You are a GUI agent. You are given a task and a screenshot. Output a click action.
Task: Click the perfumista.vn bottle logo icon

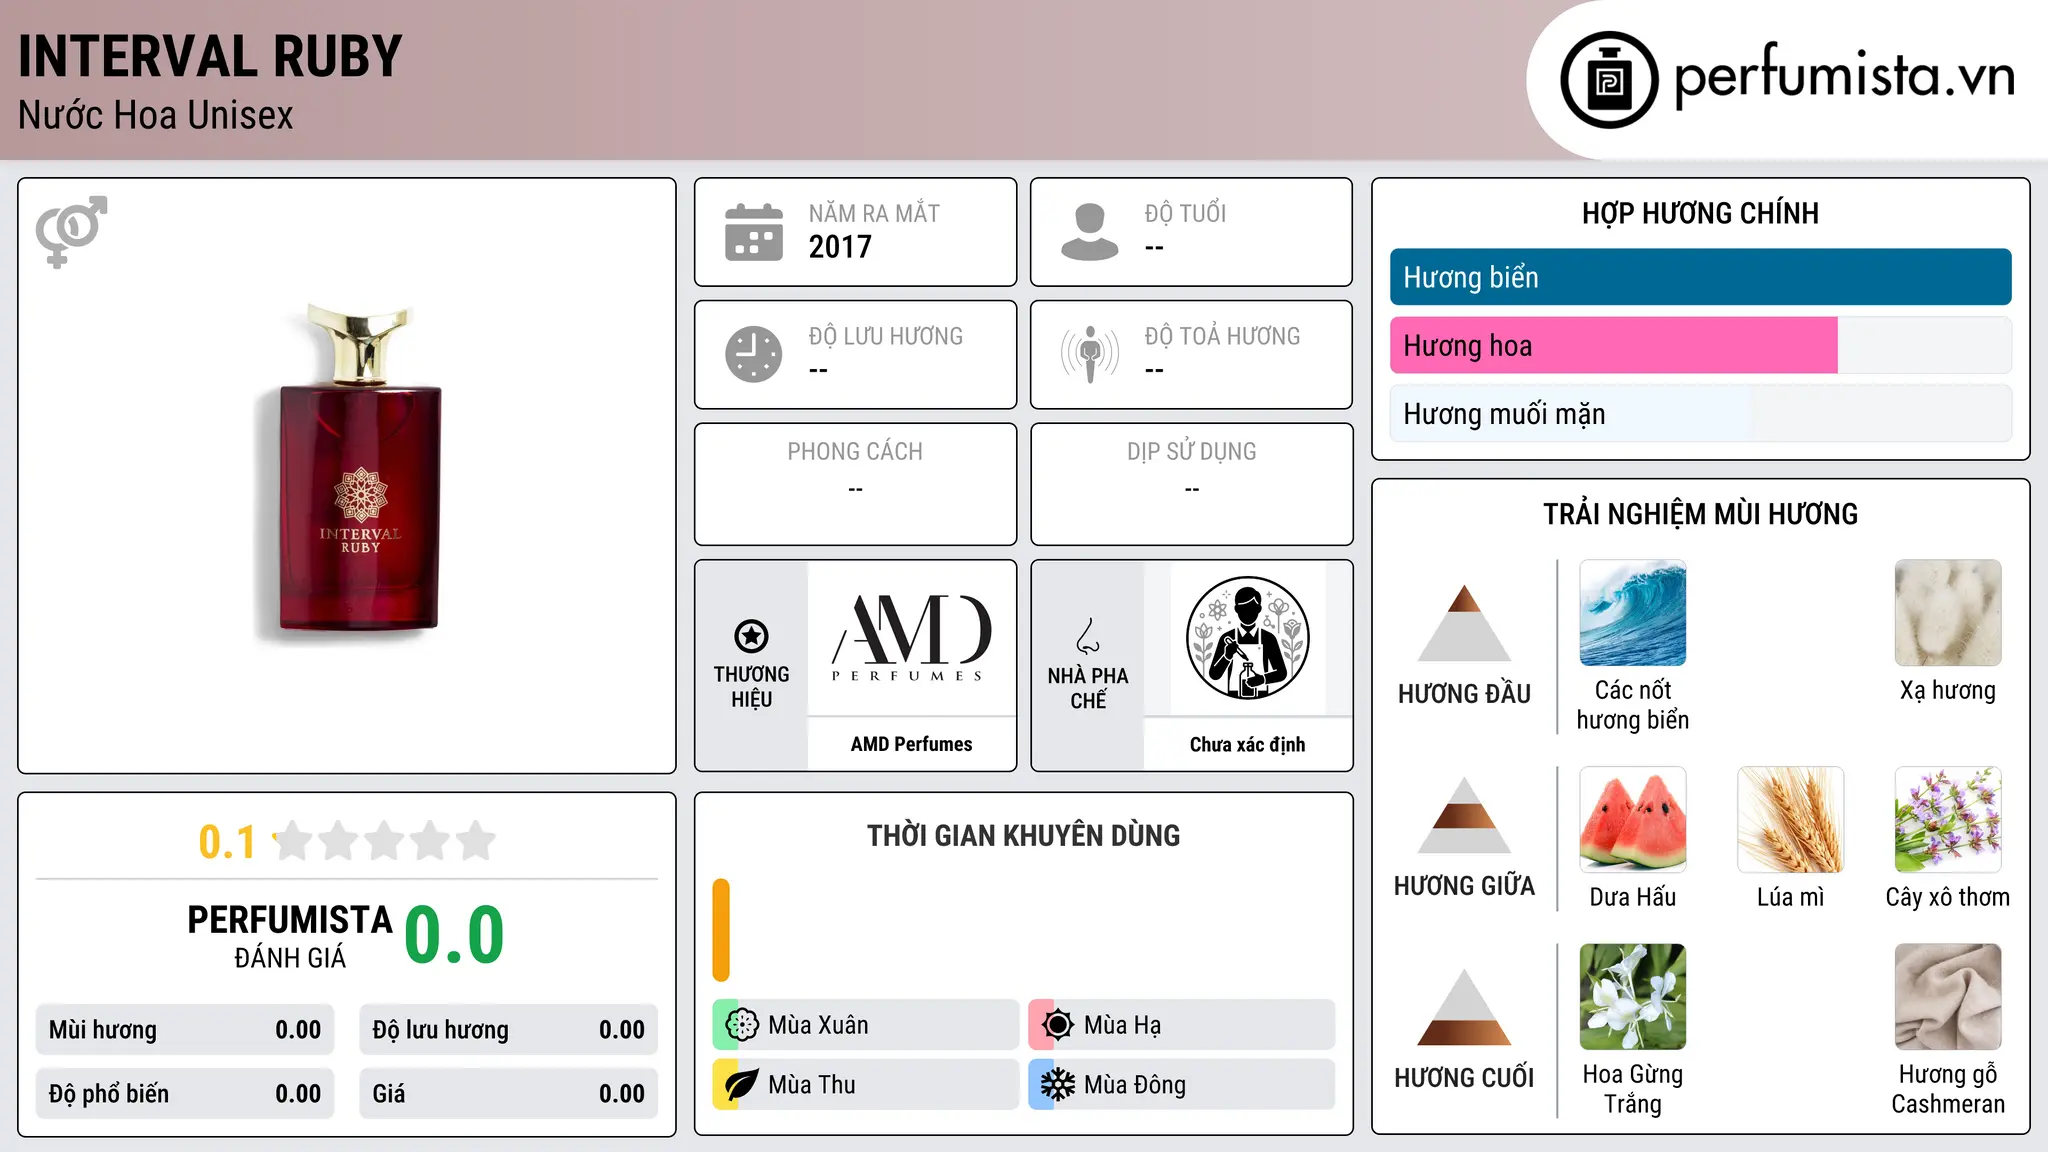(x=1609, y=80)
